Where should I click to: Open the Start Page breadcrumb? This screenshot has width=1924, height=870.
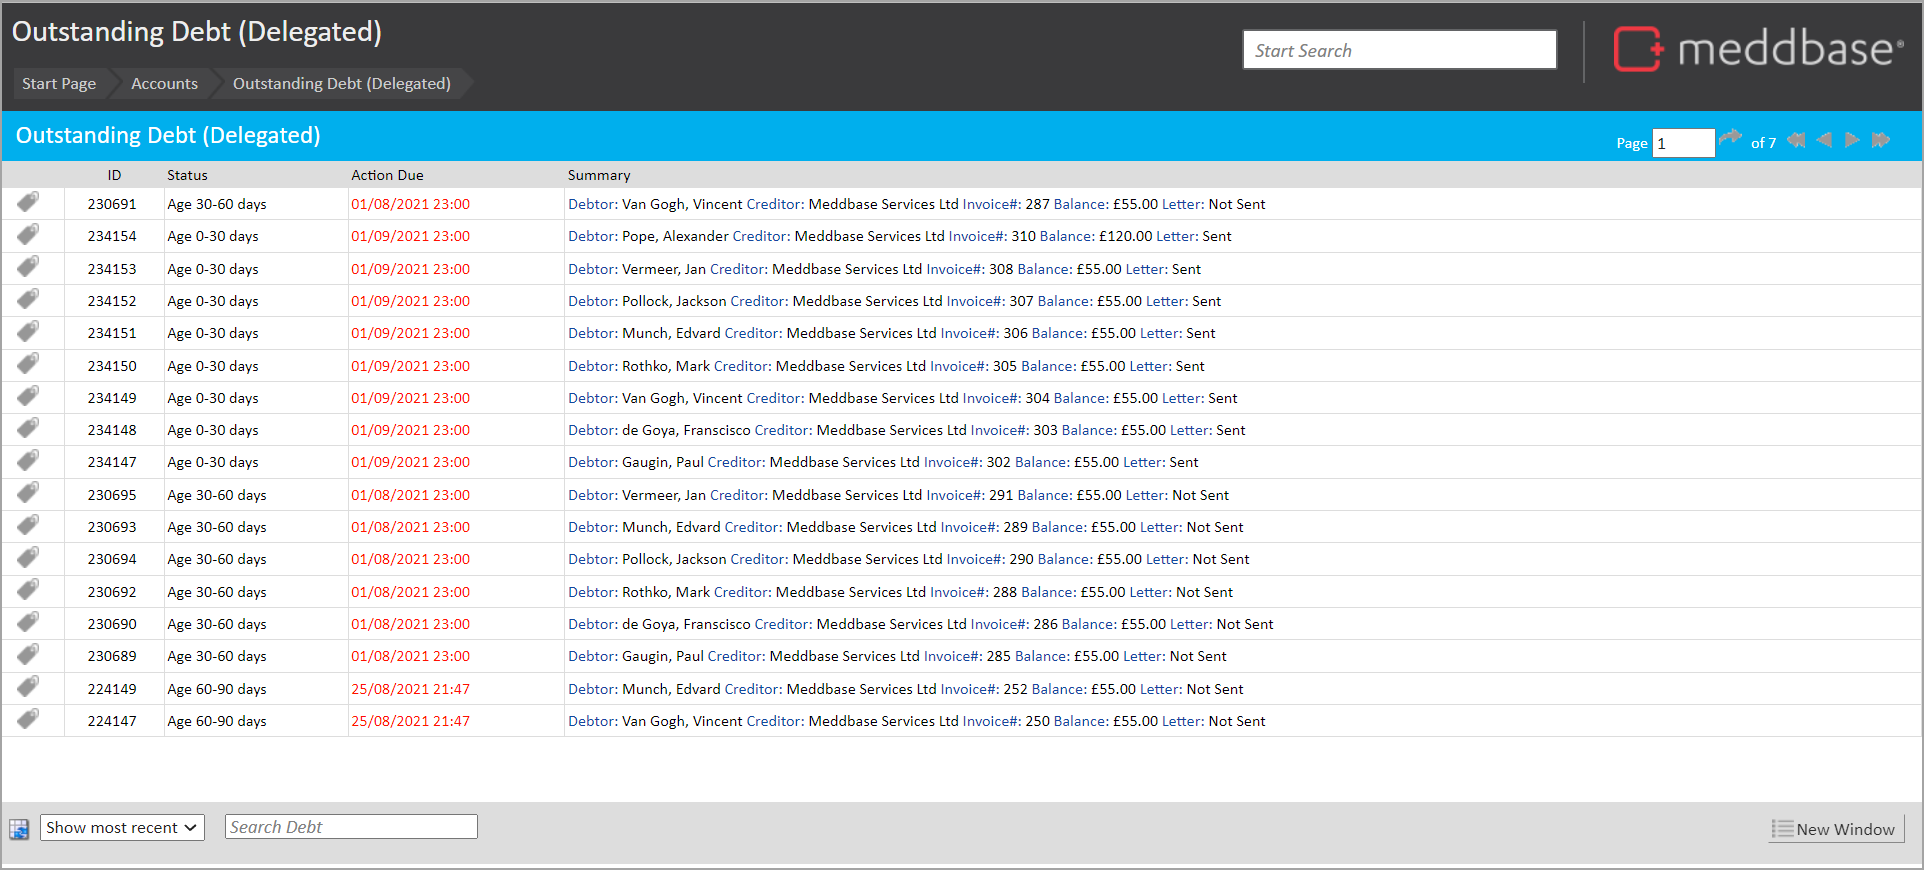(x=59, y=84)
